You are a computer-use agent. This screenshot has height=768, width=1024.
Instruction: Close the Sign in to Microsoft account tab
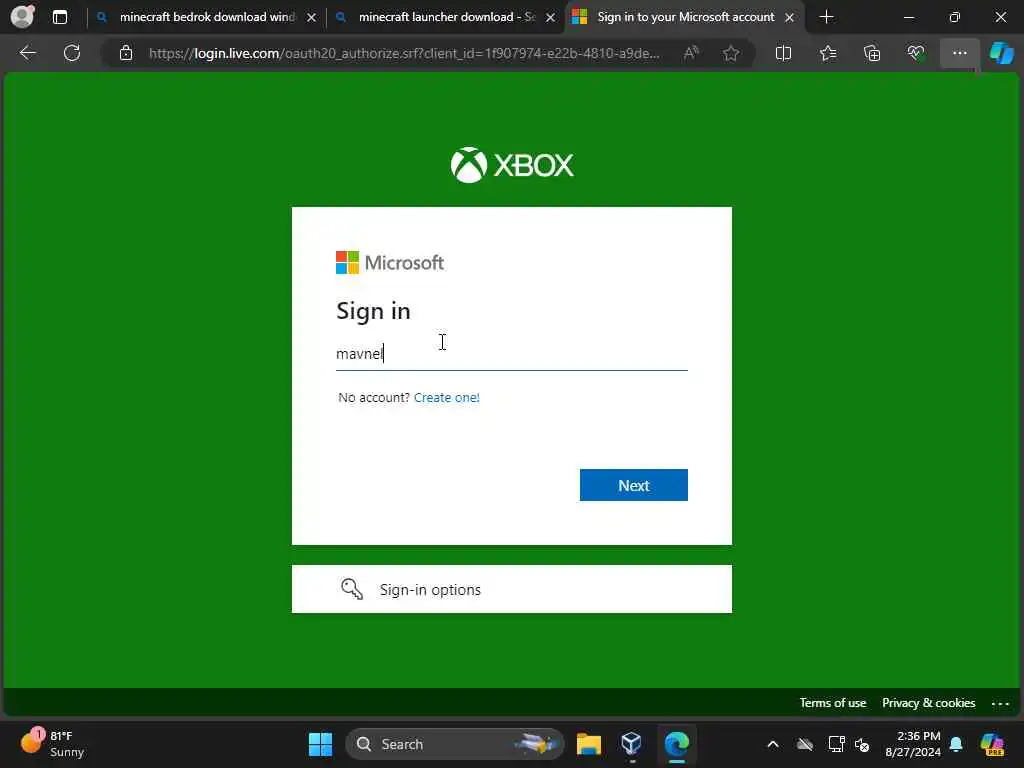(790, 18)
